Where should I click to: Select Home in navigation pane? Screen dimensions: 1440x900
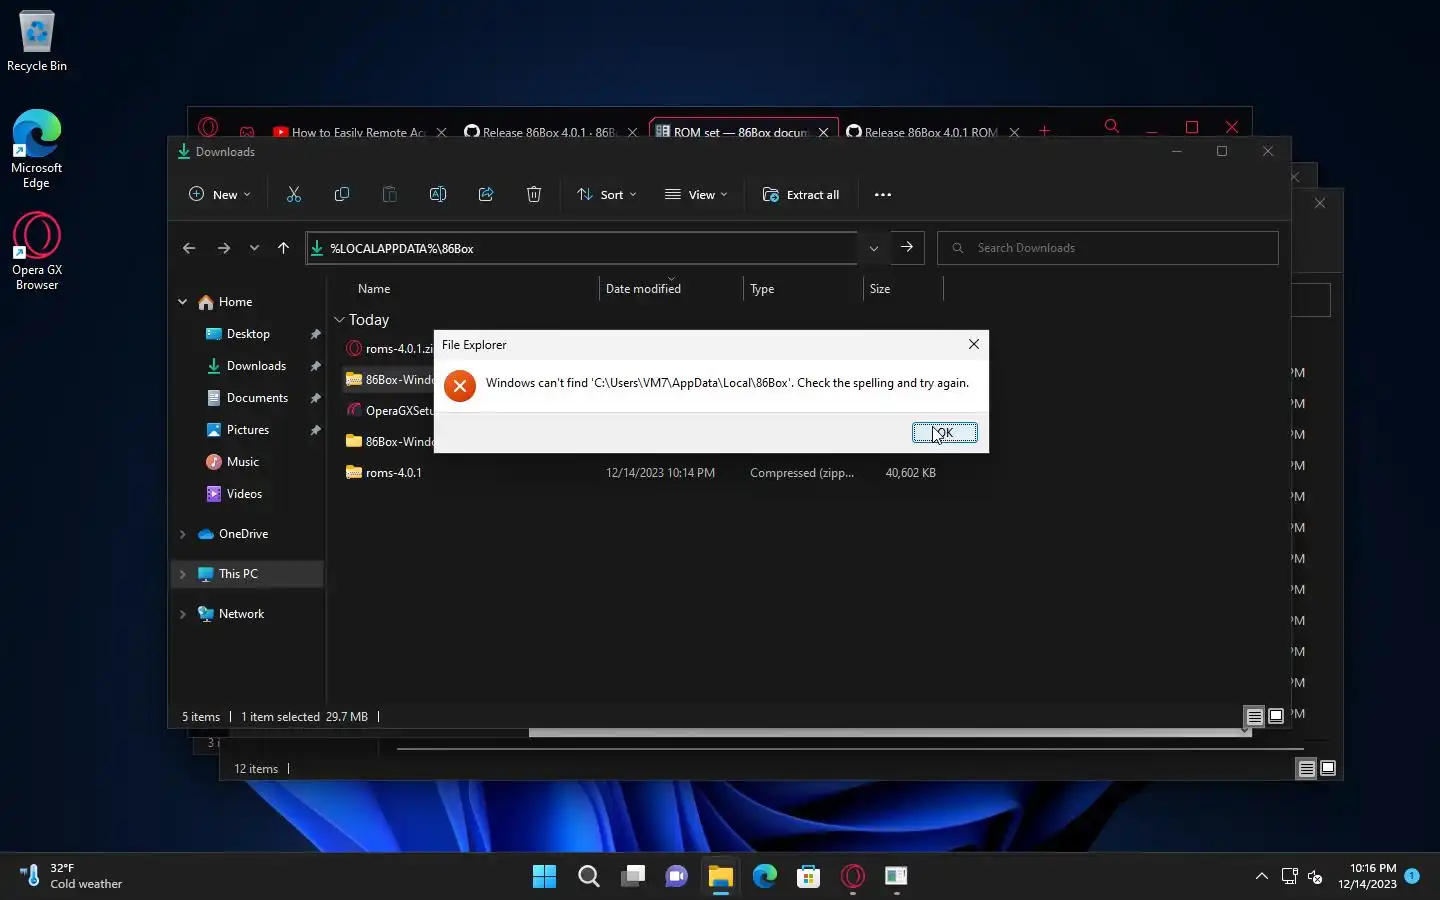[x=235, y=302]
